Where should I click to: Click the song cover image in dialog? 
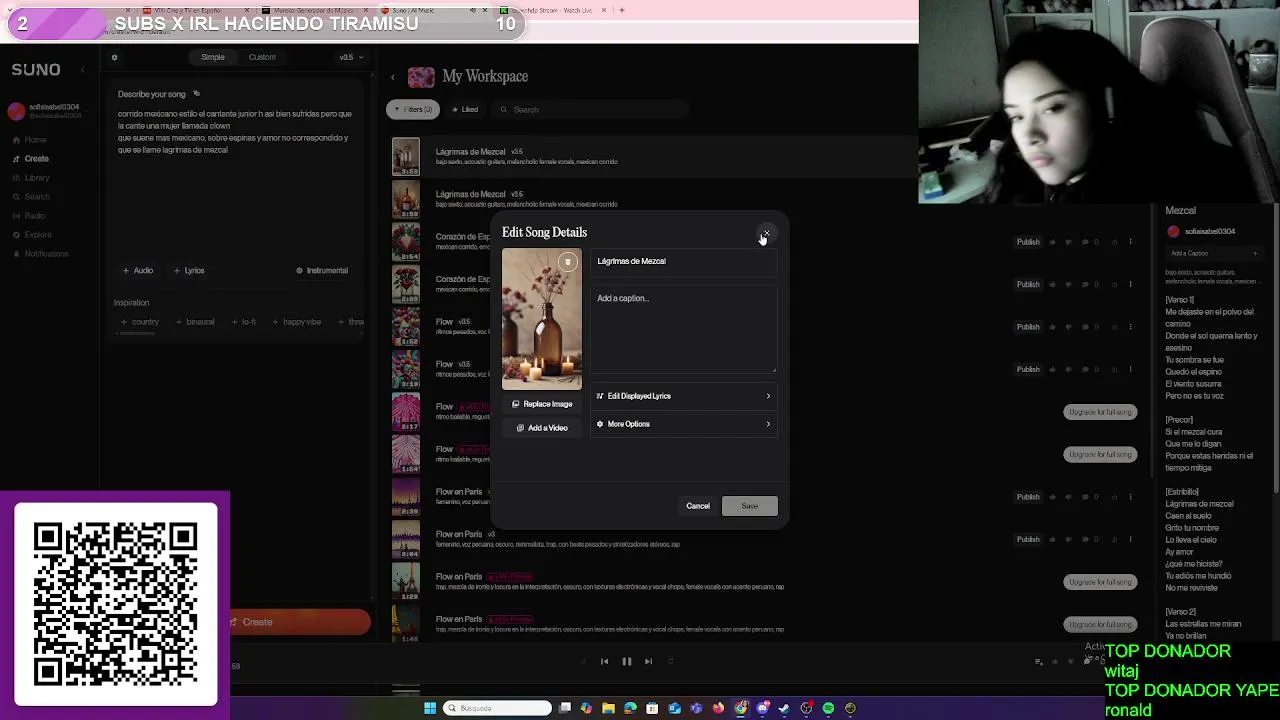coord(541,319)
